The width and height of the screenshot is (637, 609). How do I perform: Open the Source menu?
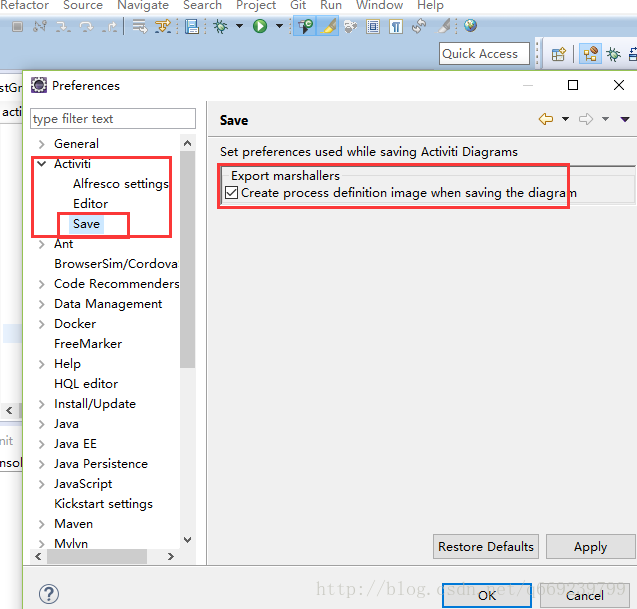tap(83, 5)
